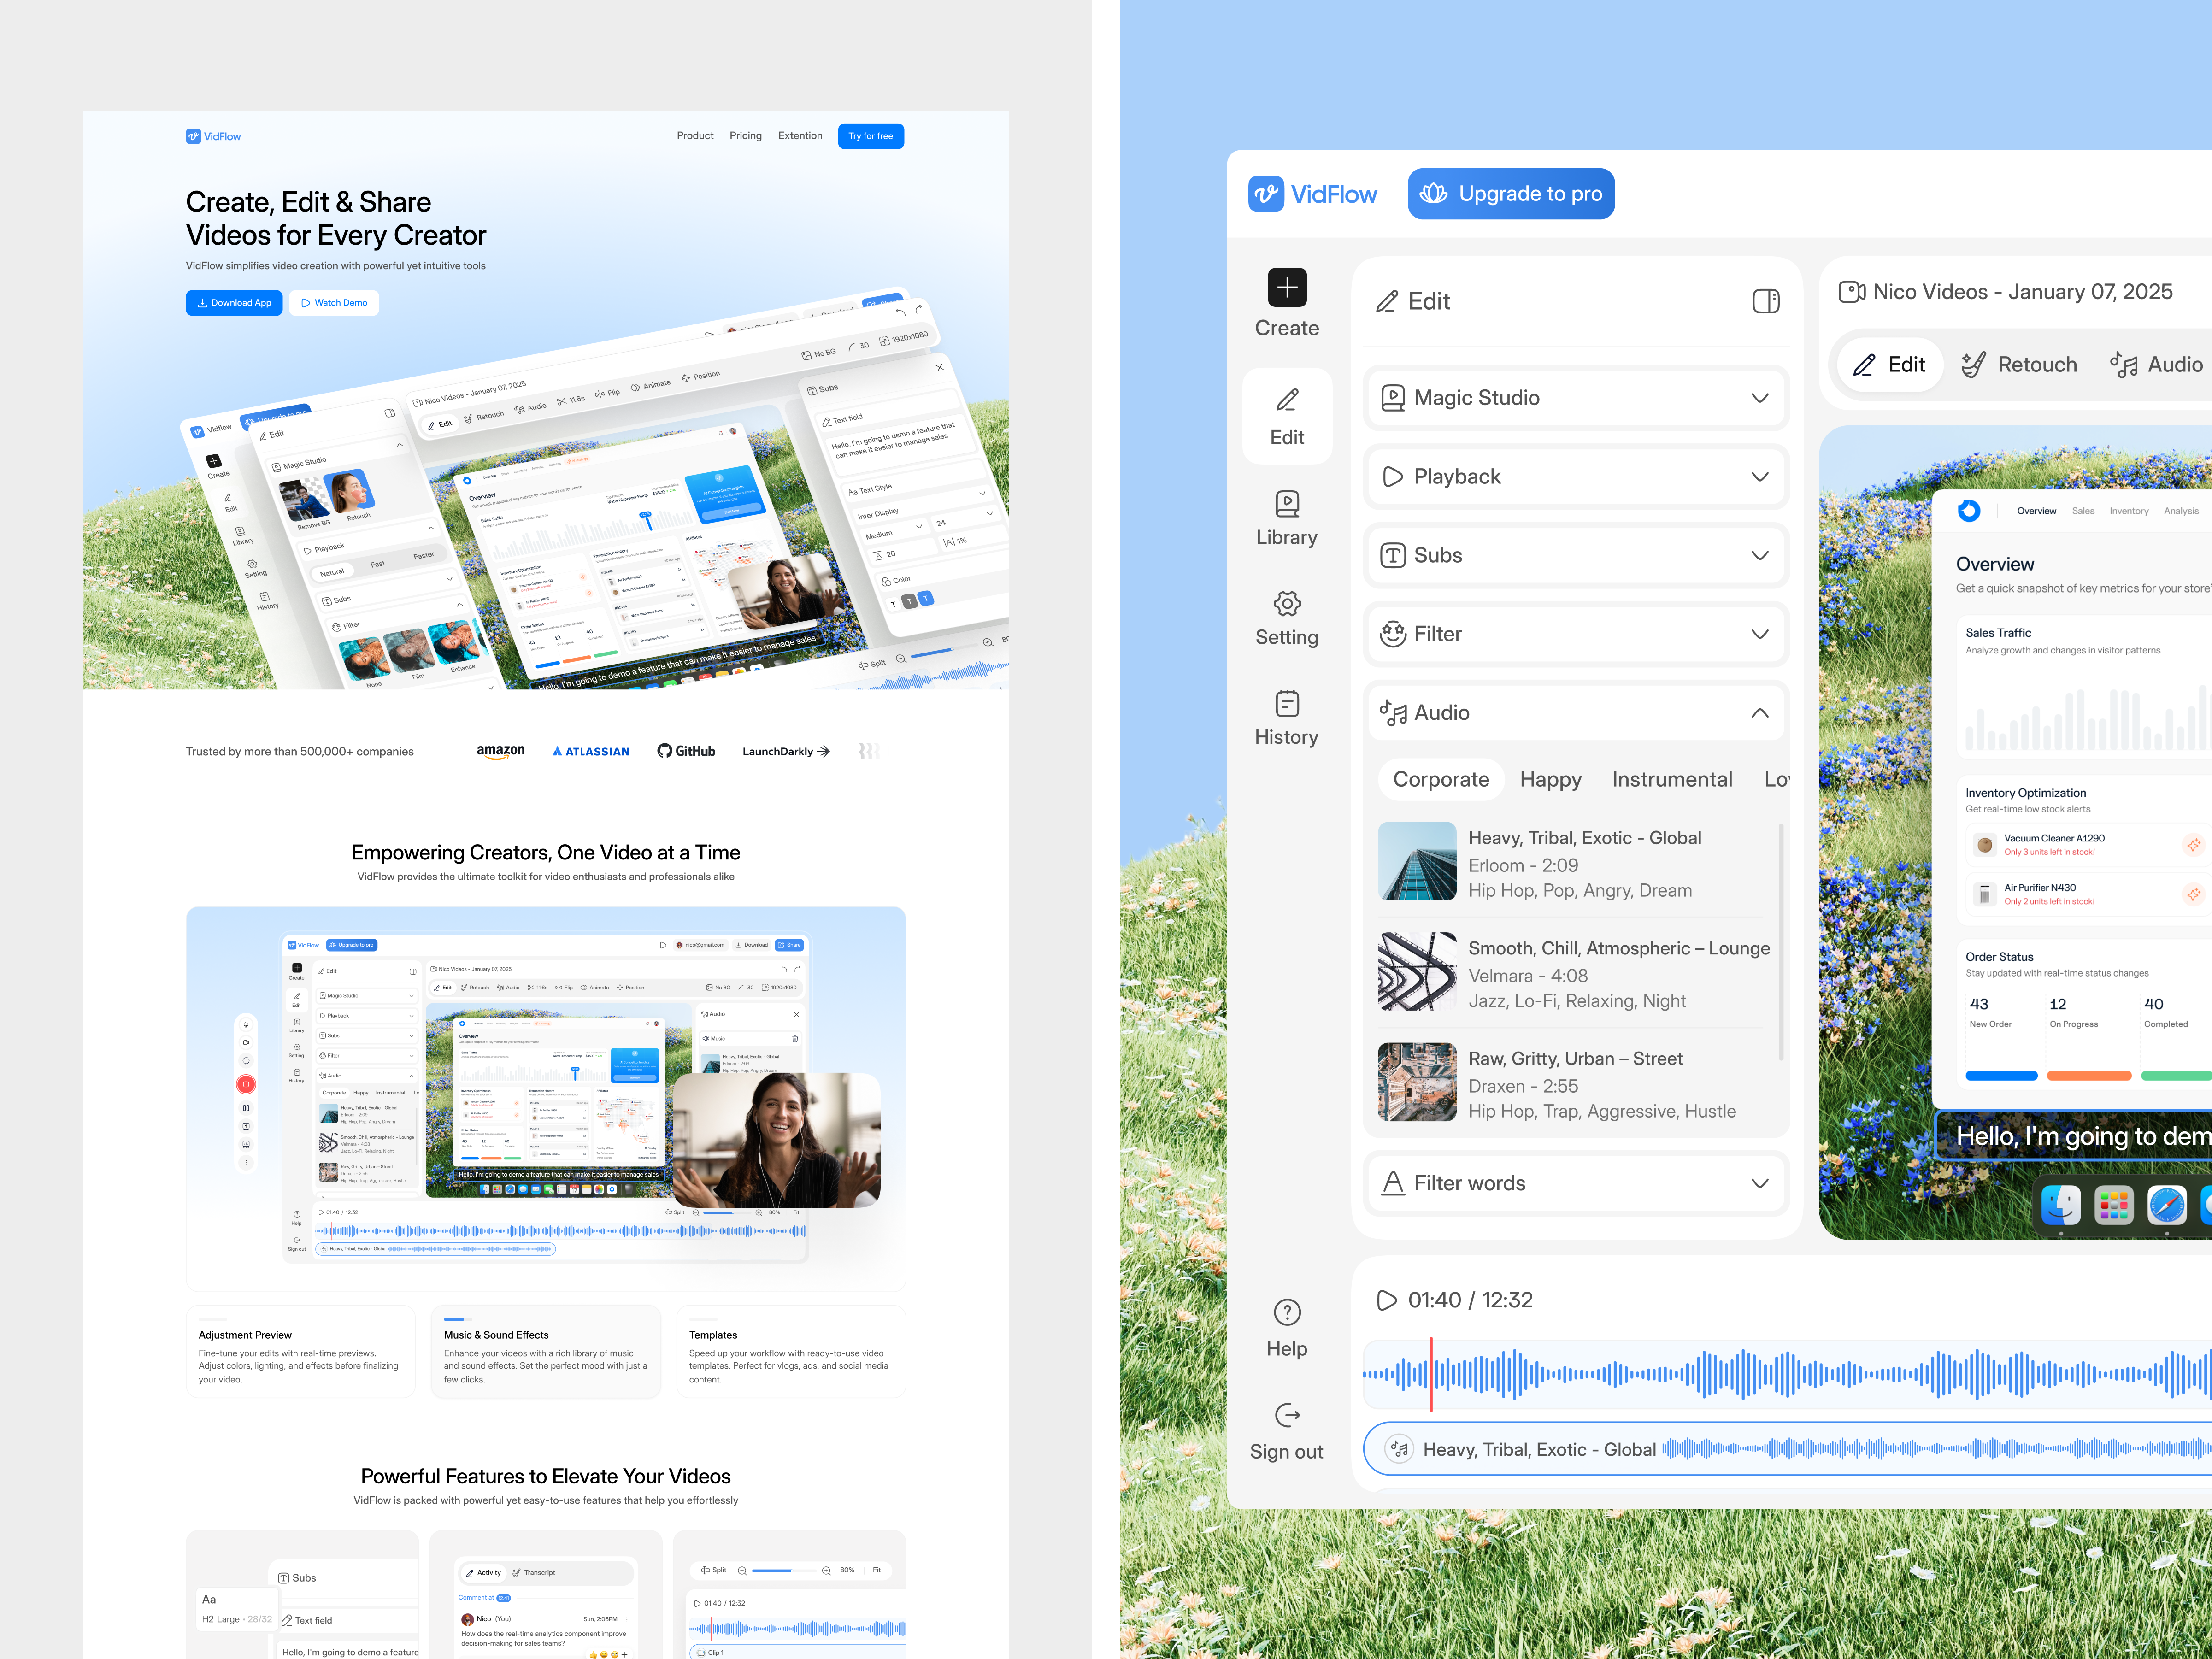Screen dimensions: 2212x1659
Task: Click the upload icon in the recording toolbar
Action: 246,1126
